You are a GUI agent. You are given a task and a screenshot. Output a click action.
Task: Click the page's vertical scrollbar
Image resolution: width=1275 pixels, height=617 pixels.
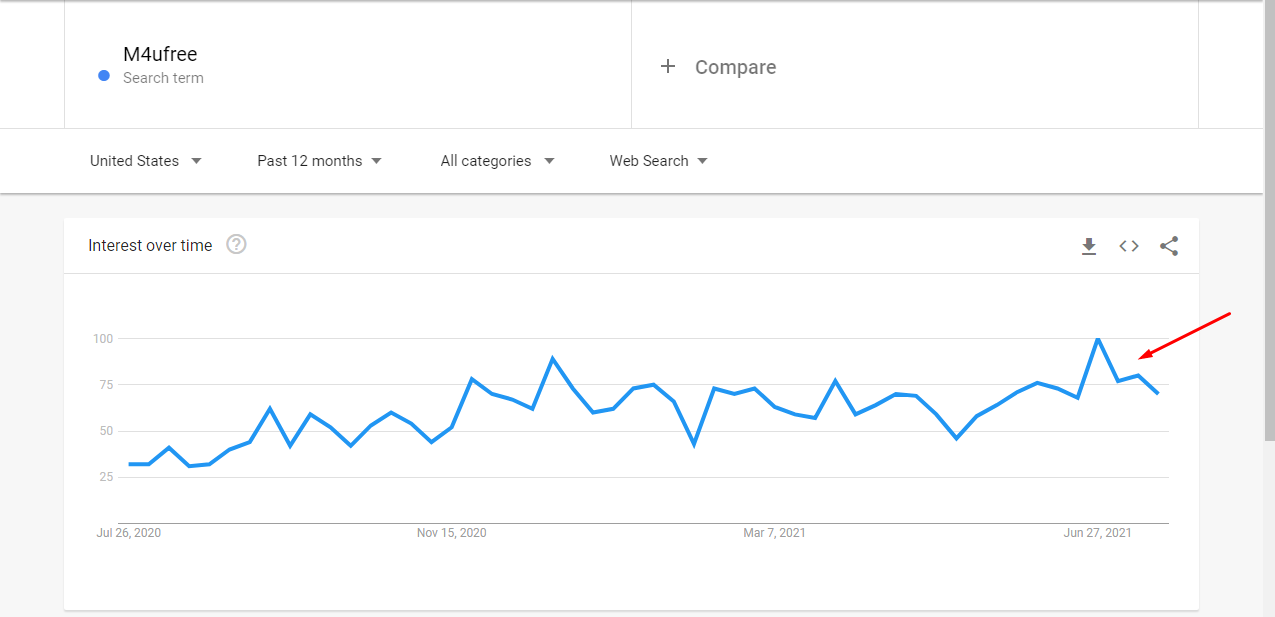pyautogui.click(x=1270, y=220)
